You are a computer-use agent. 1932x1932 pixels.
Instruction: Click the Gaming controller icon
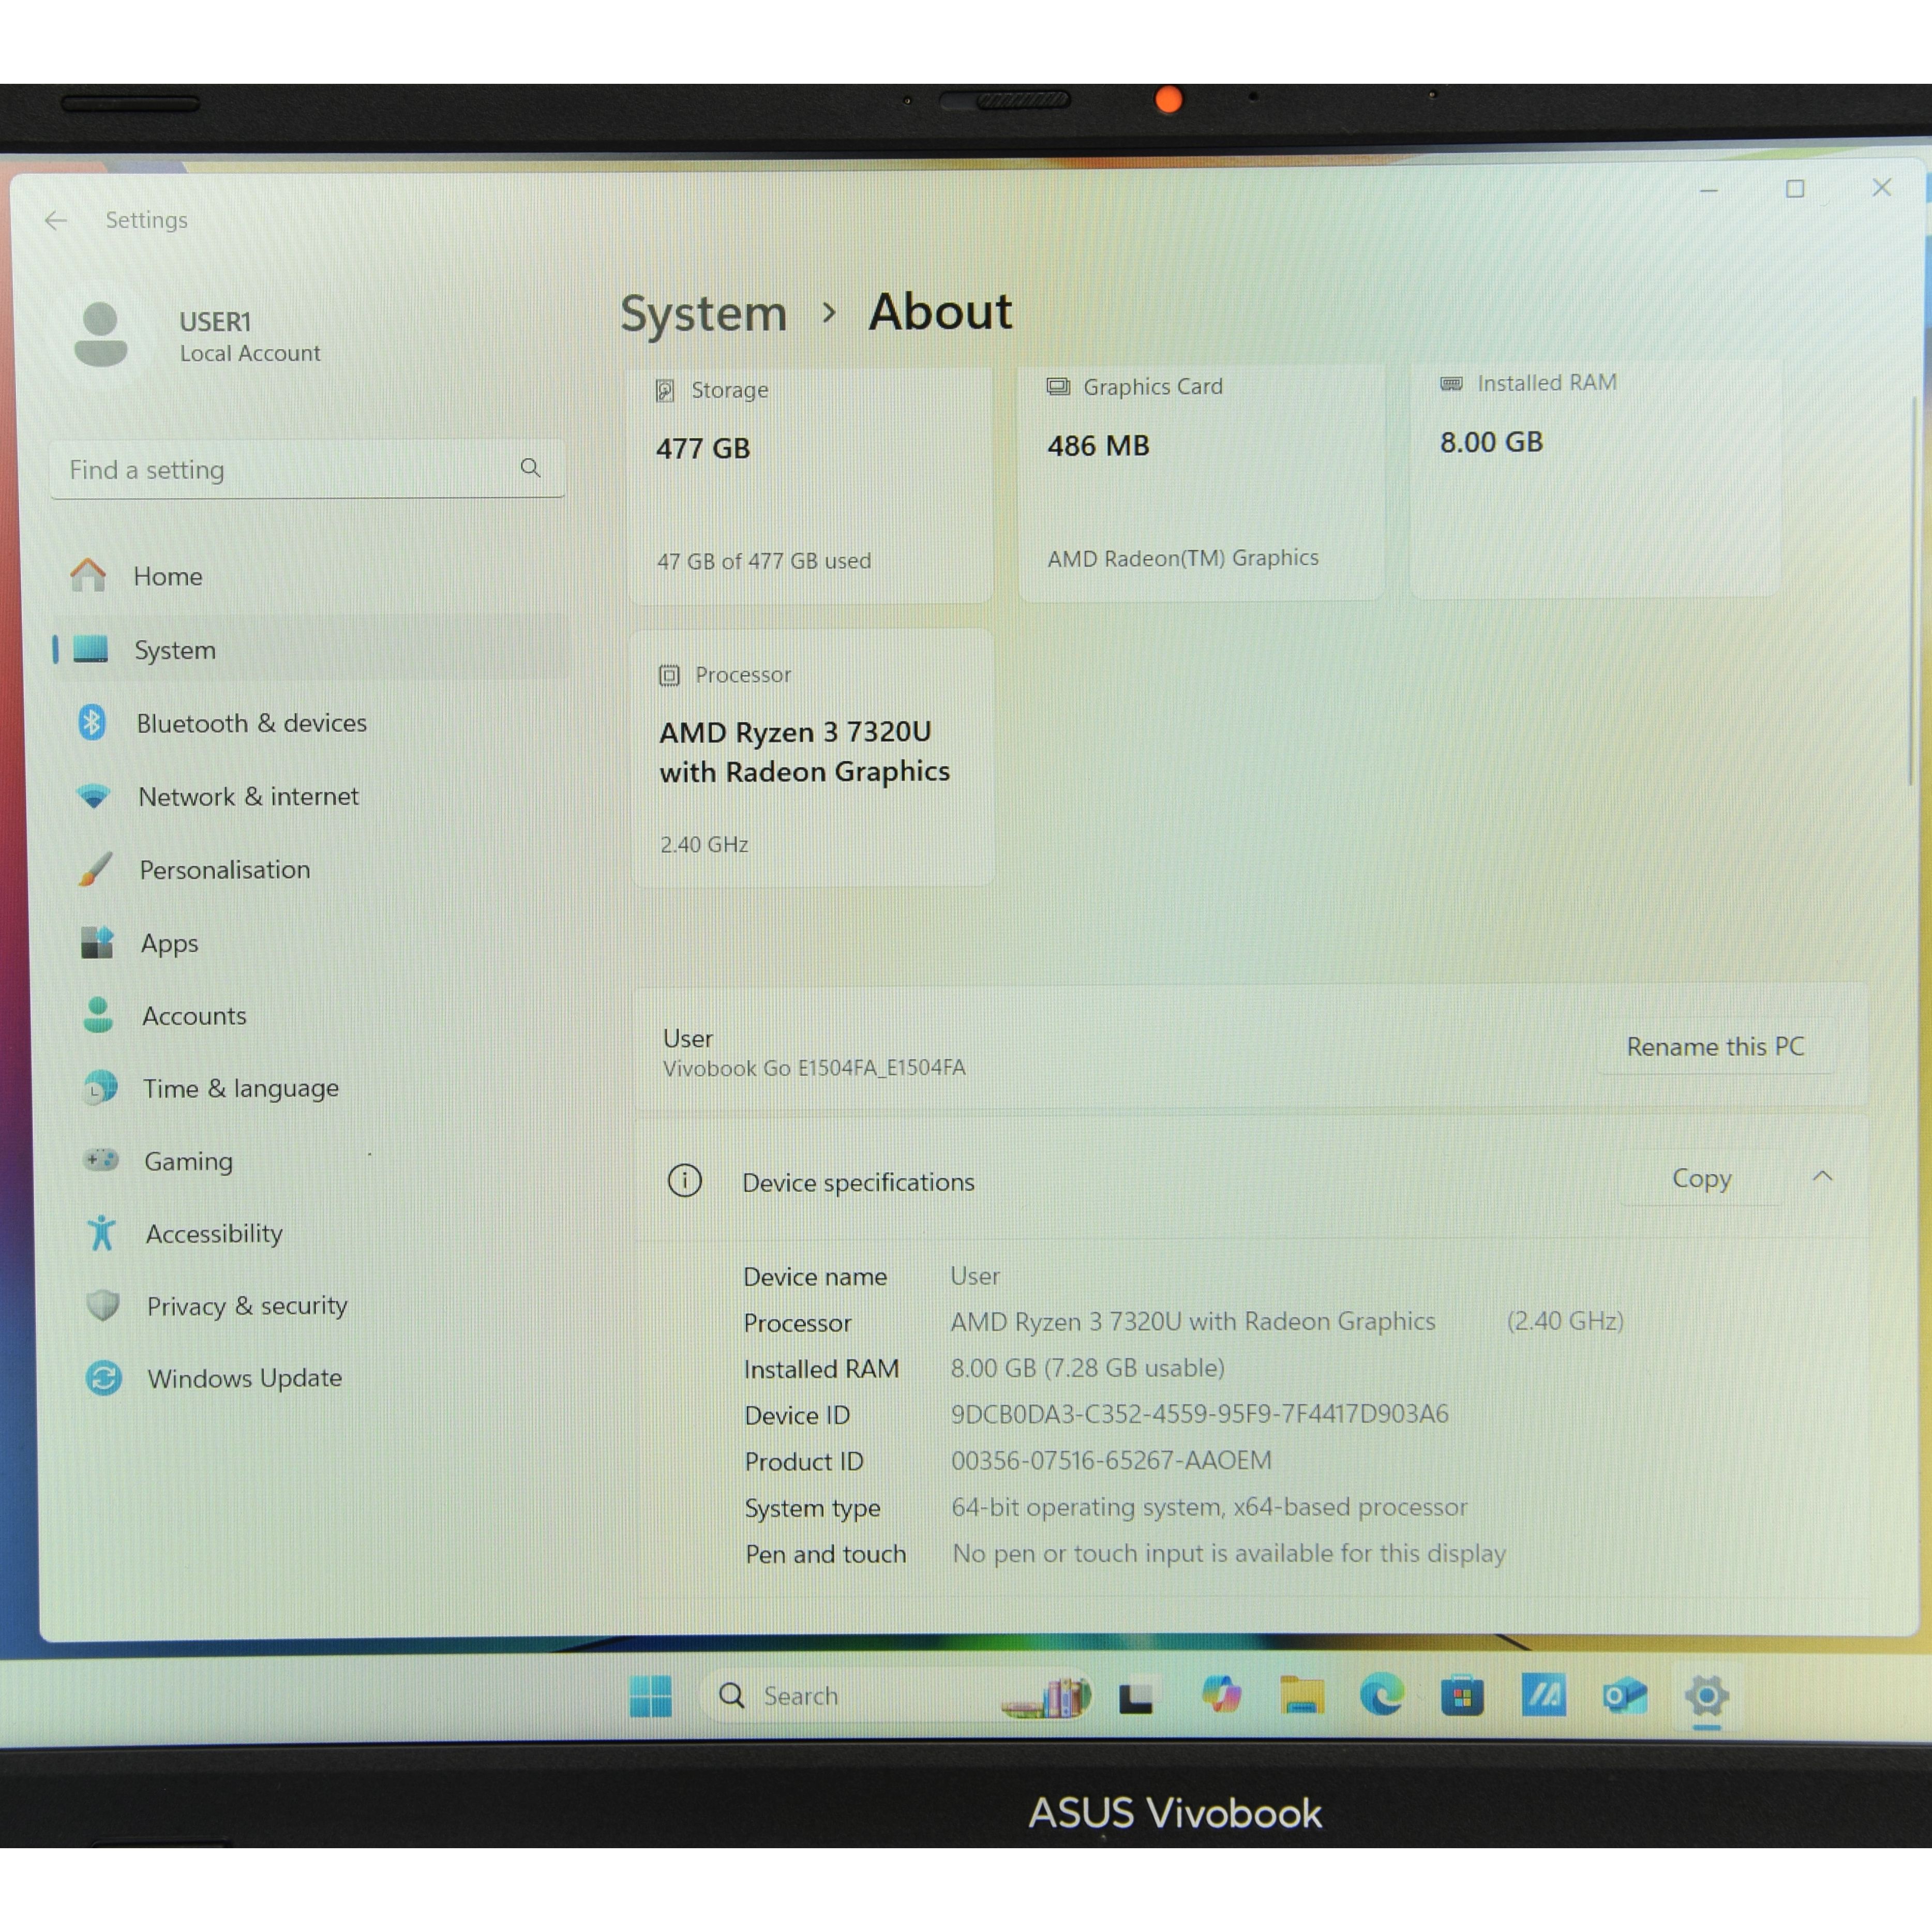click(101, 1160)
